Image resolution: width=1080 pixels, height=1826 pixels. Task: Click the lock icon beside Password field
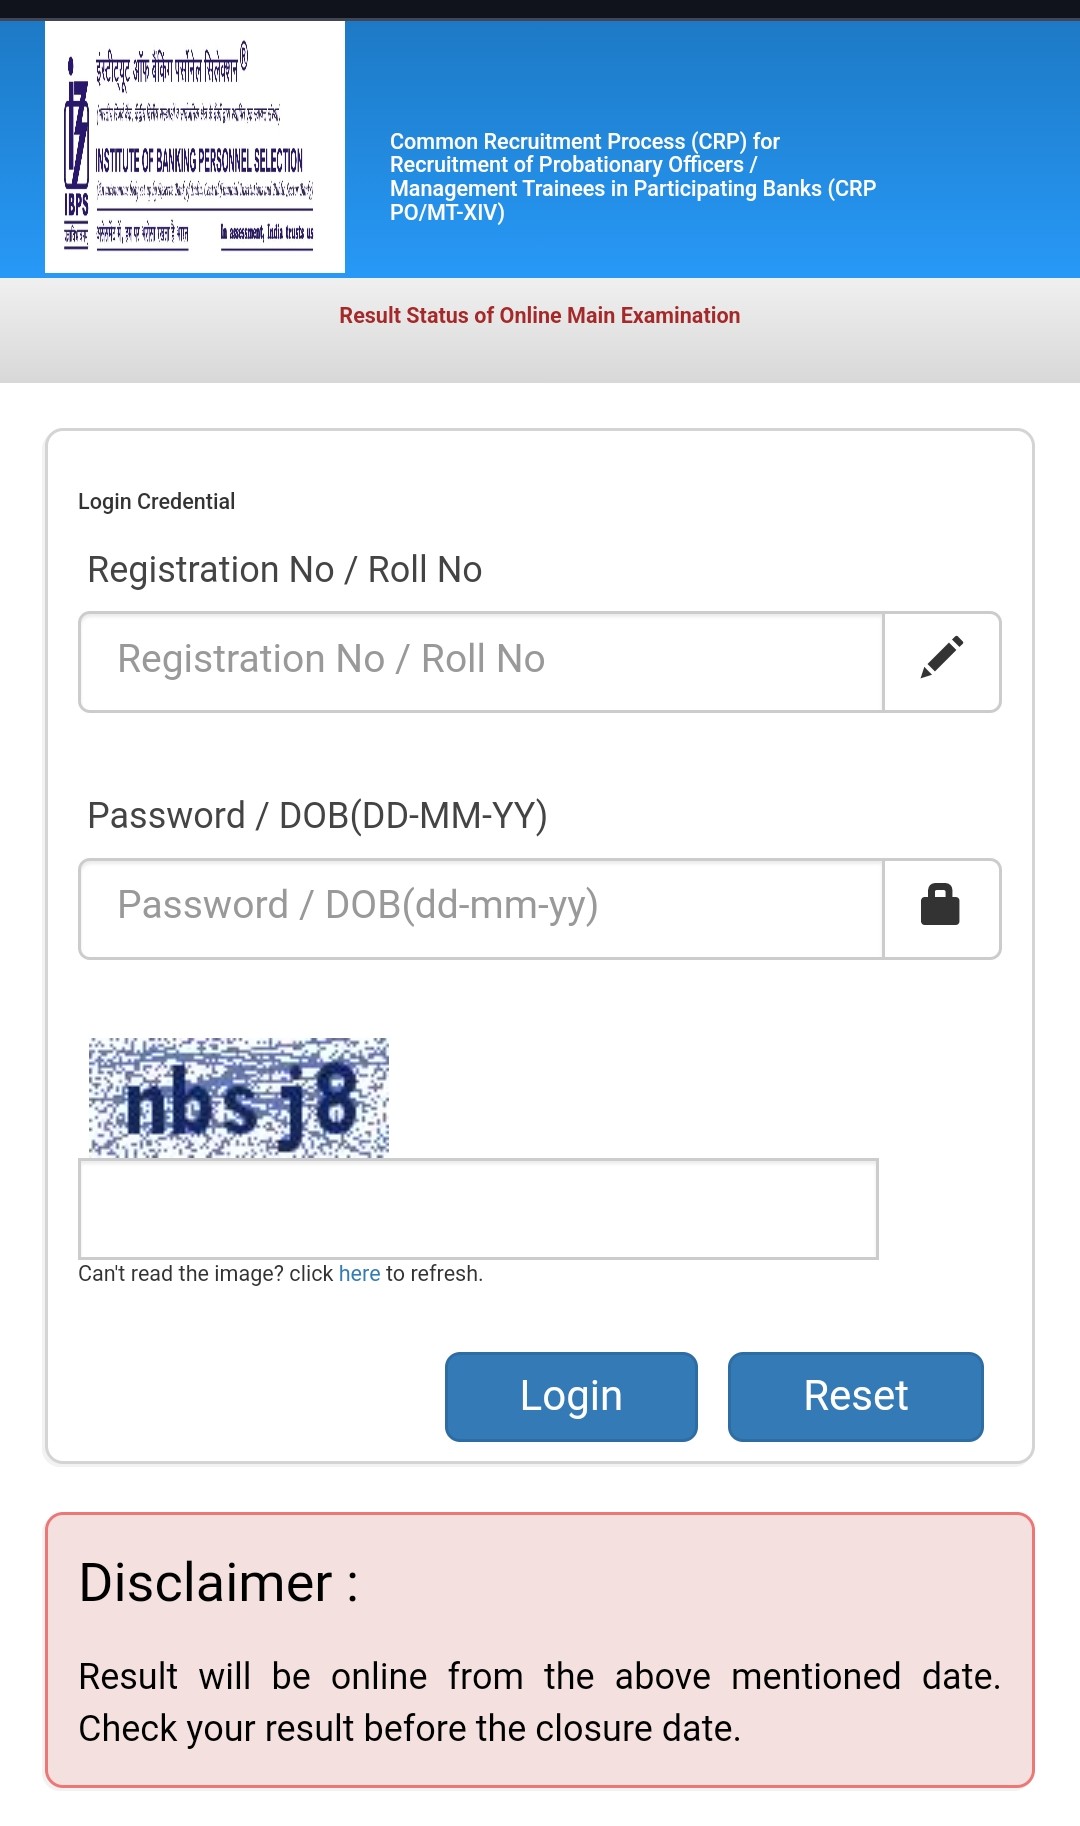(x=940, y=904)
